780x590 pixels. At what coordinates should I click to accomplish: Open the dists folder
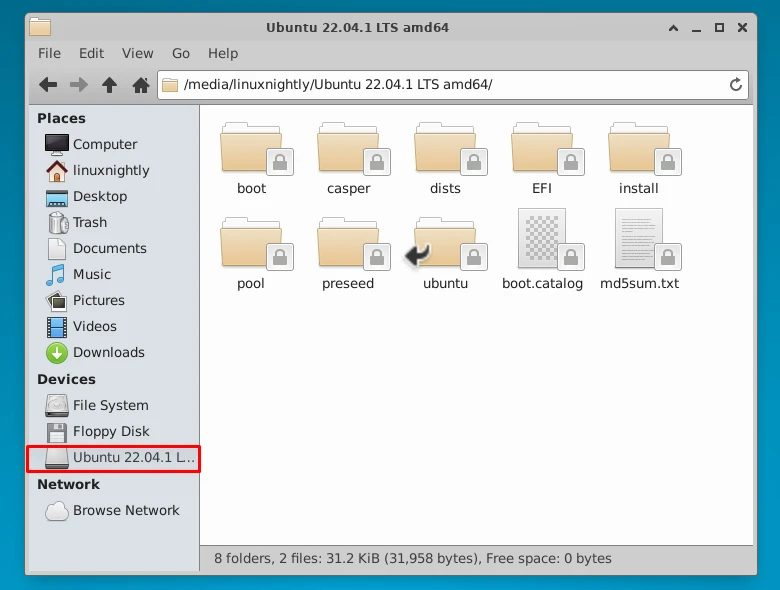(450, 158)
